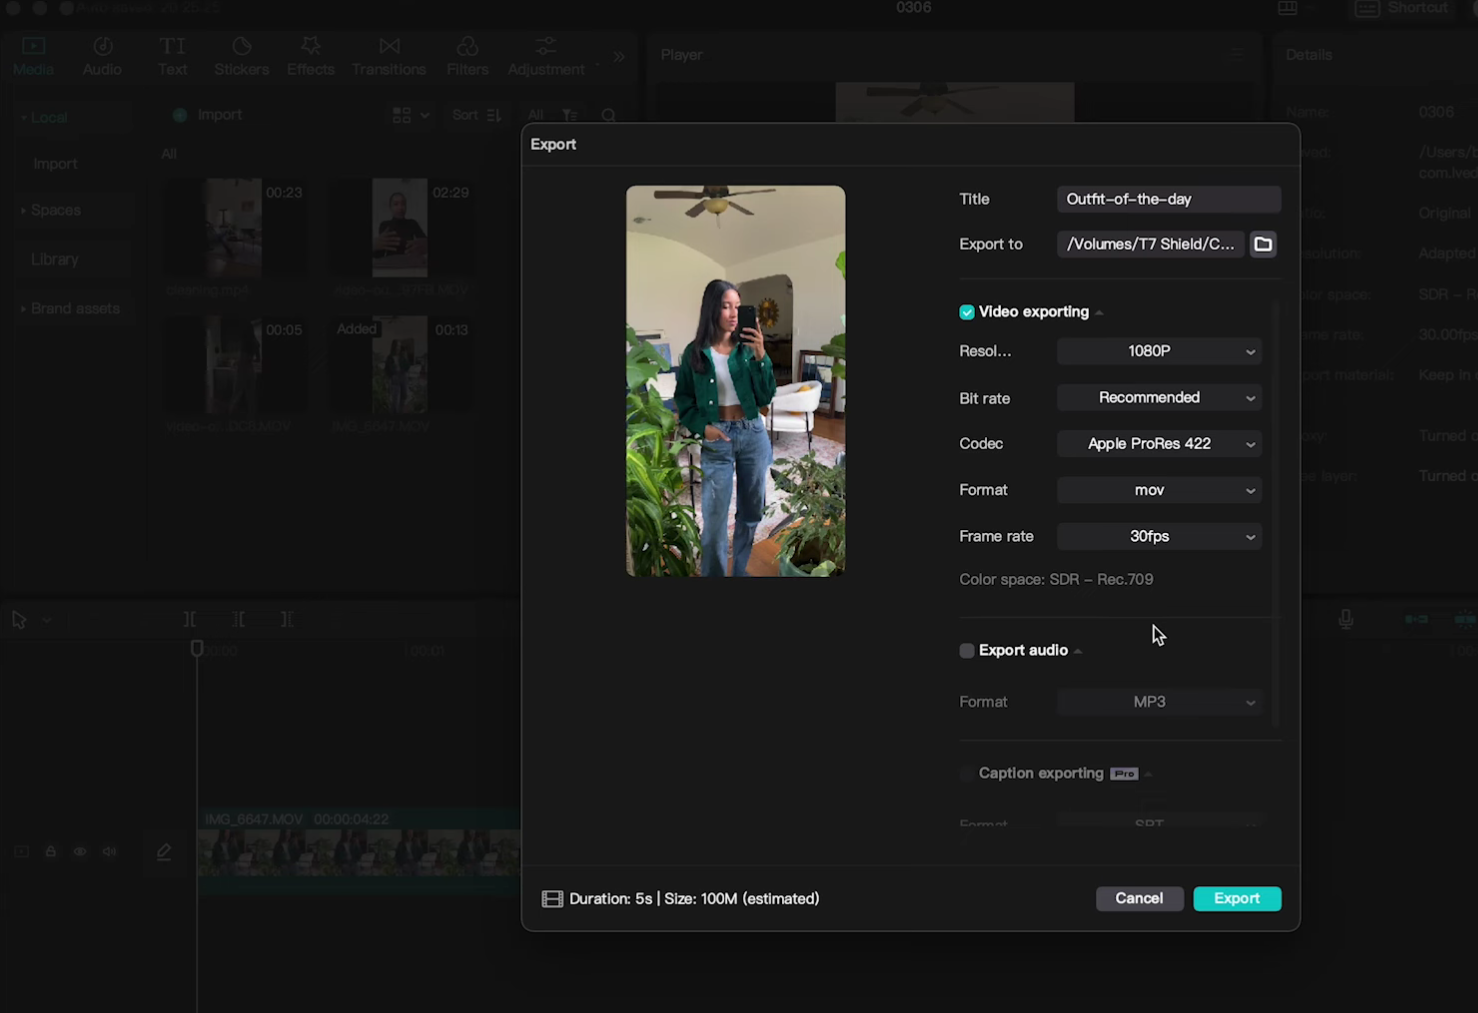Enable the Export audio checkbox

click(967, 651)
